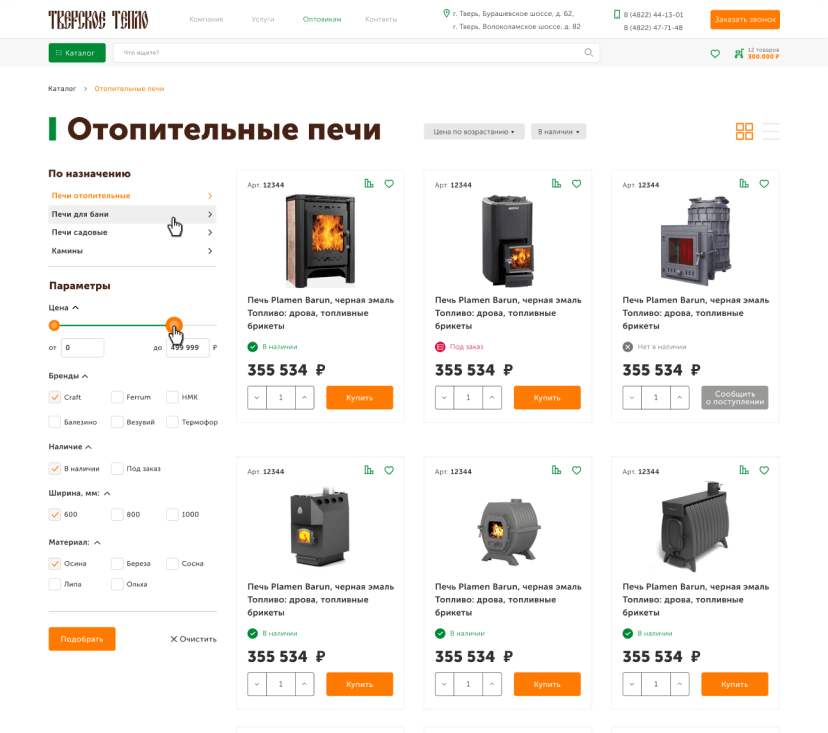Uncheck the Craft brand checkbox
This screenshot has width=828, height=733.
54,397
